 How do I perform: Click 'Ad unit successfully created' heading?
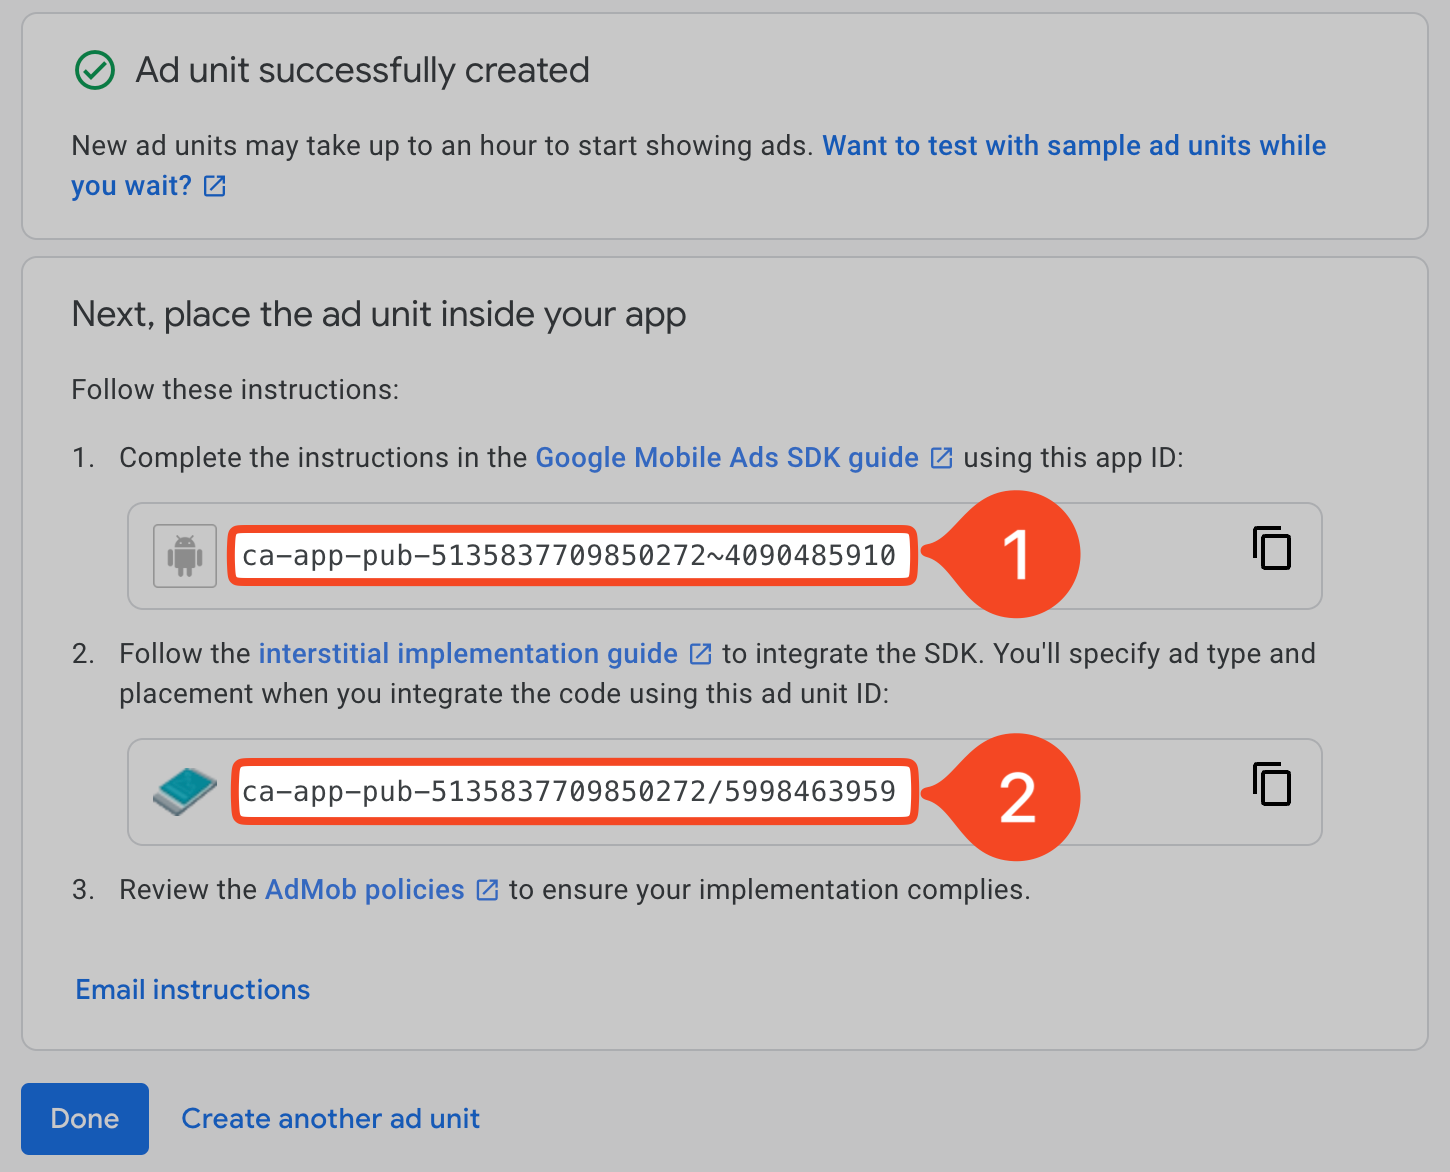pyautogui.click(x=362, y=71)
